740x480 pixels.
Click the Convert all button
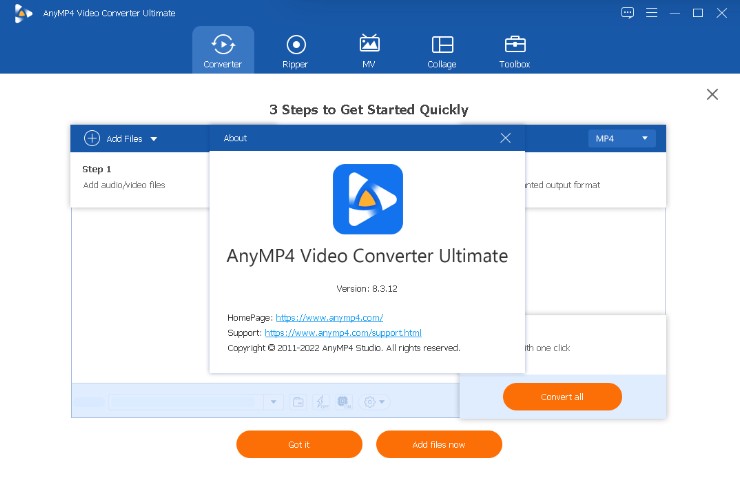pos(562,396)
